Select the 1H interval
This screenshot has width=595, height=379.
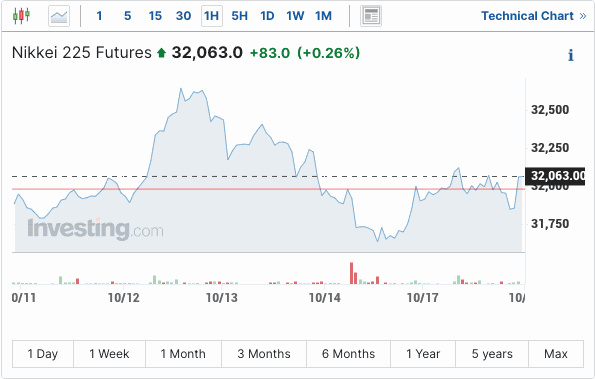pos(212,16)
